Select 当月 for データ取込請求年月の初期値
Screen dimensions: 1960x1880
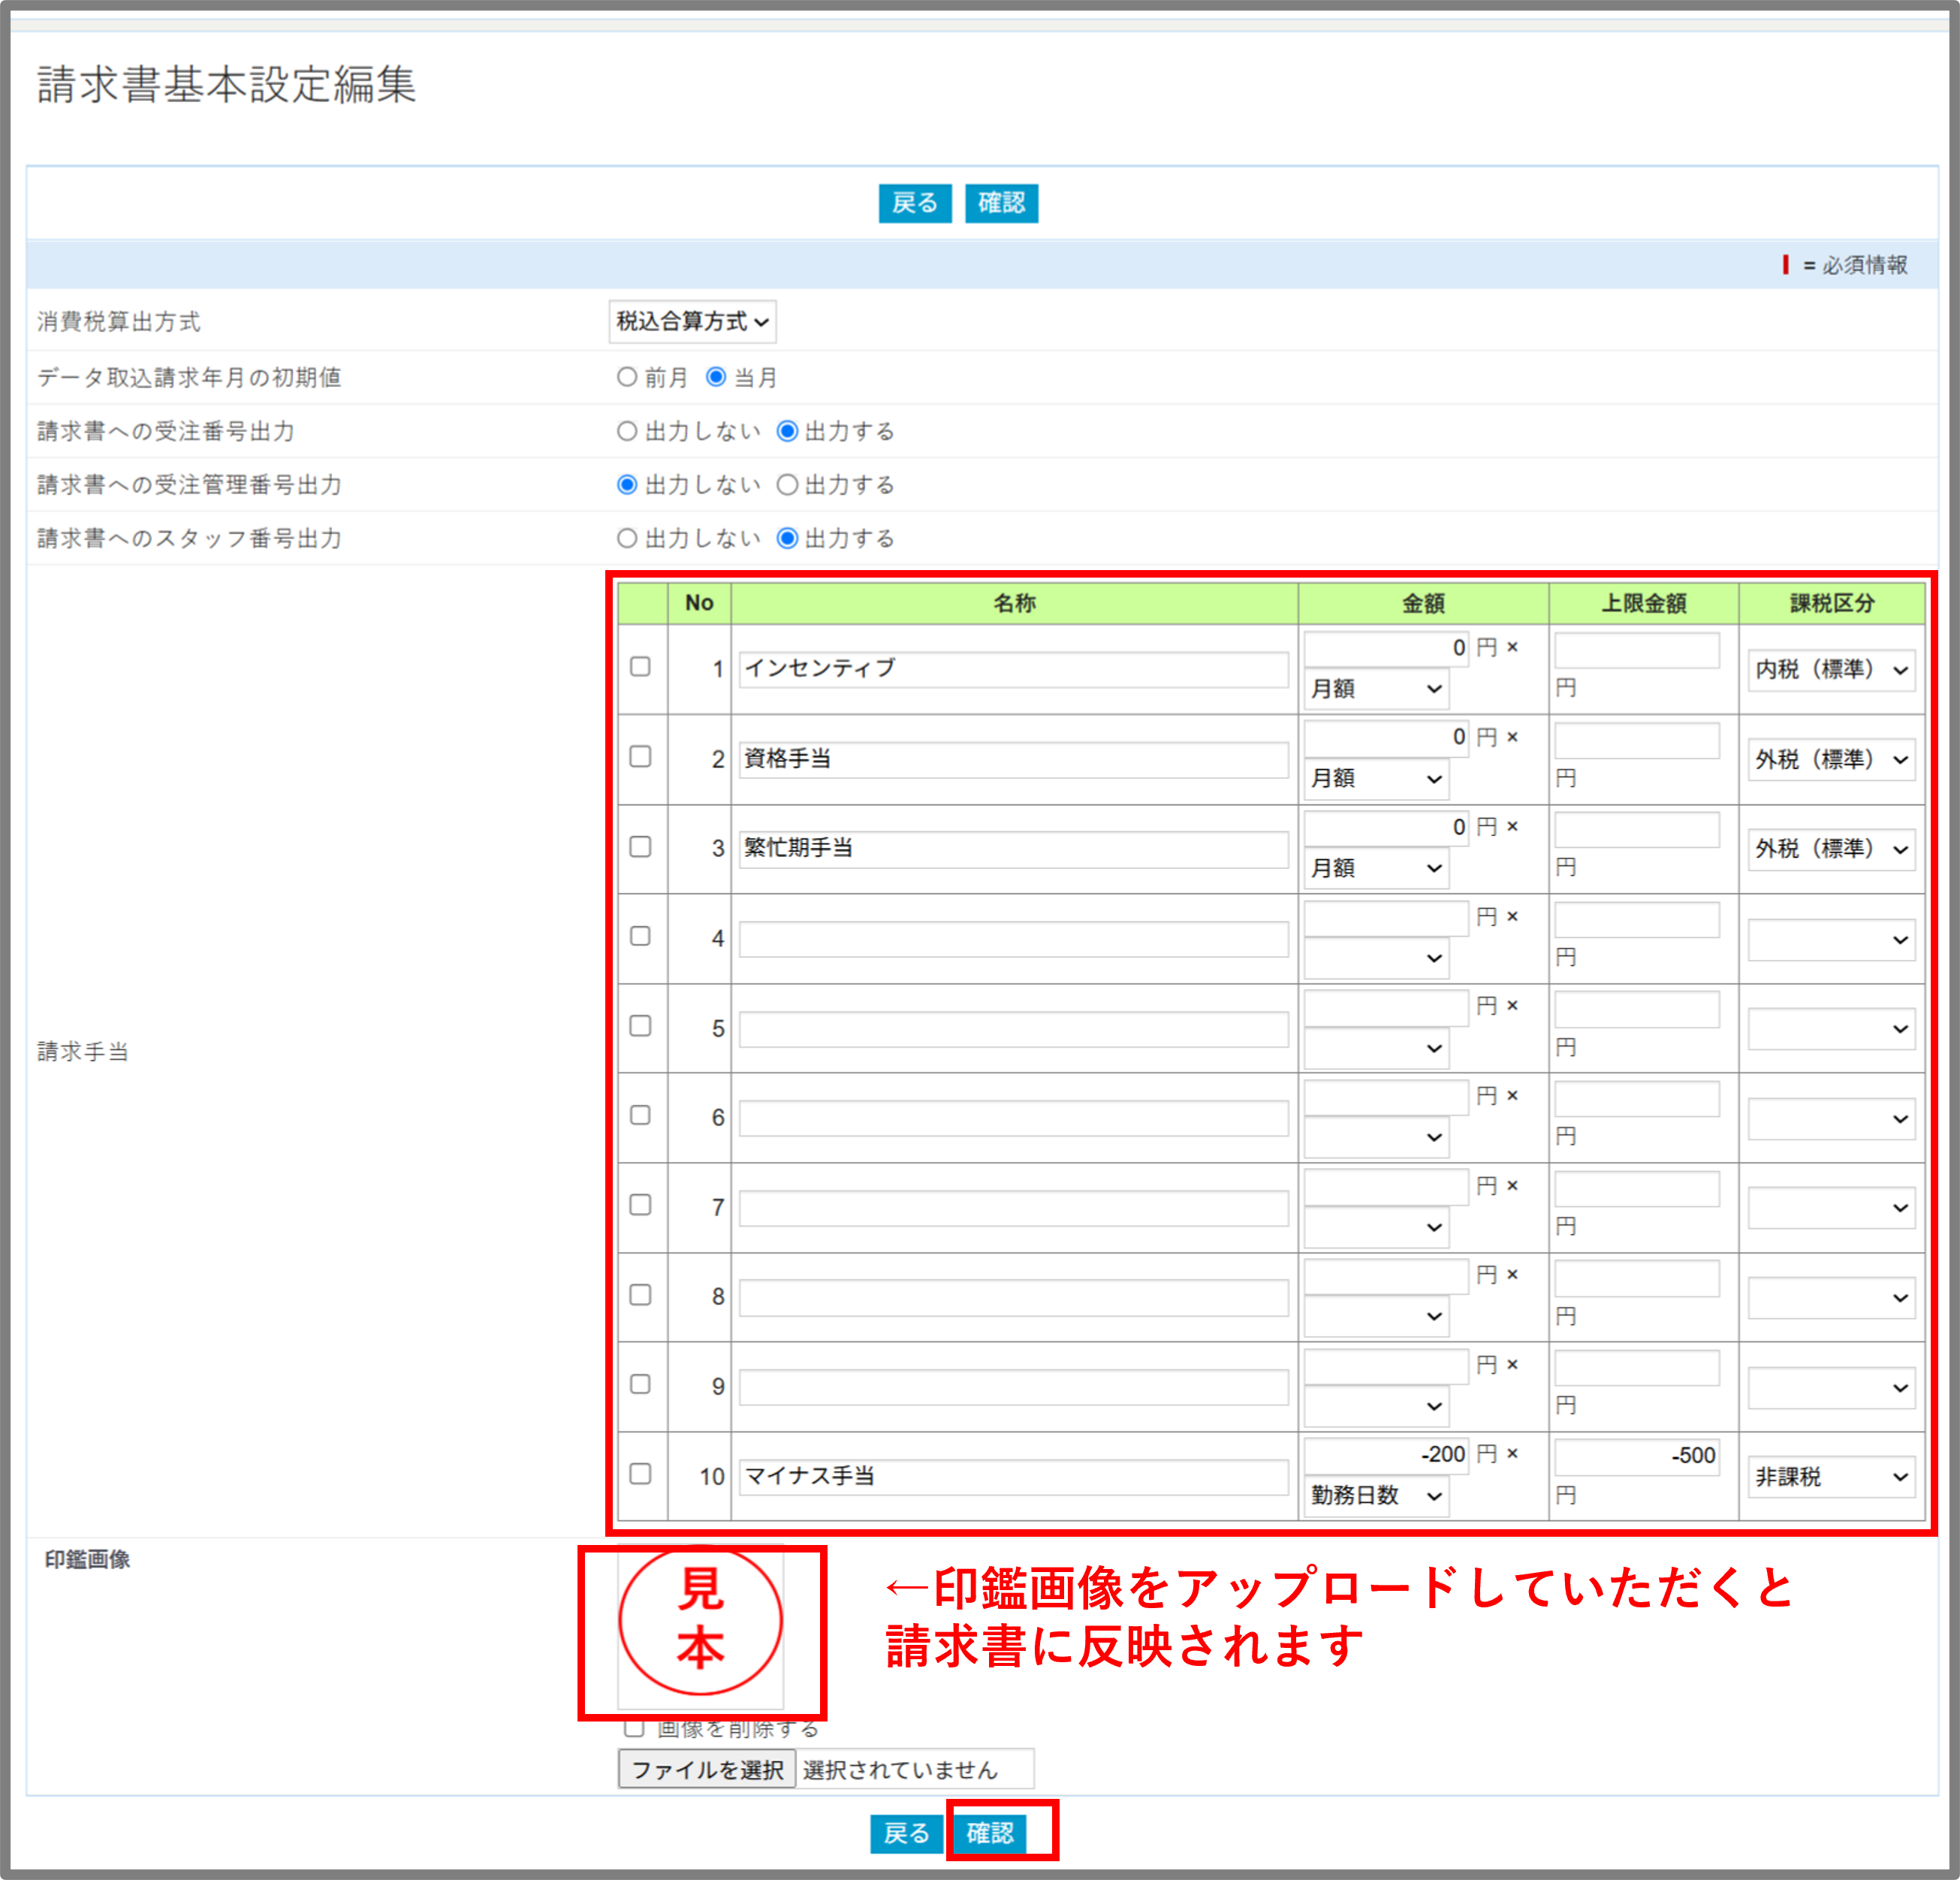coord(716,377)
